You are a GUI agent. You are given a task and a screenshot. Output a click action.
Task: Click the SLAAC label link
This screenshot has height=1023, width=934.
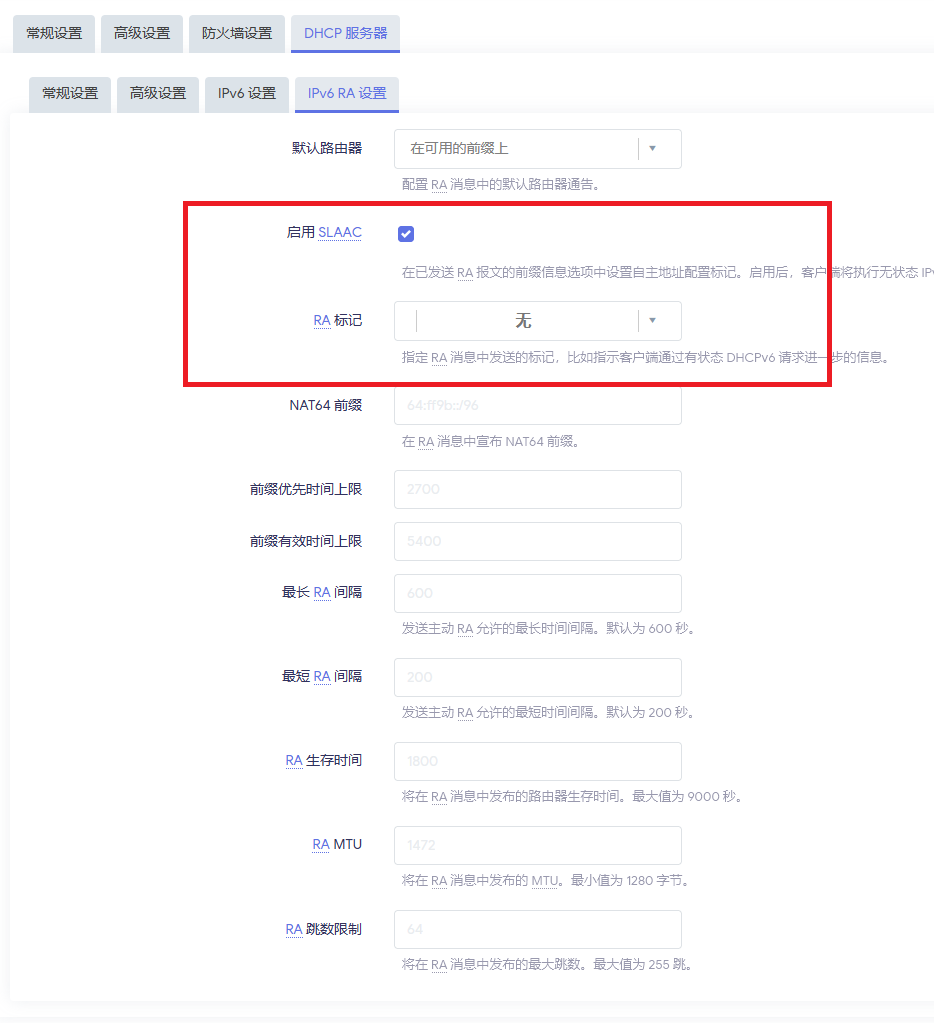click(x=340, y=232)
